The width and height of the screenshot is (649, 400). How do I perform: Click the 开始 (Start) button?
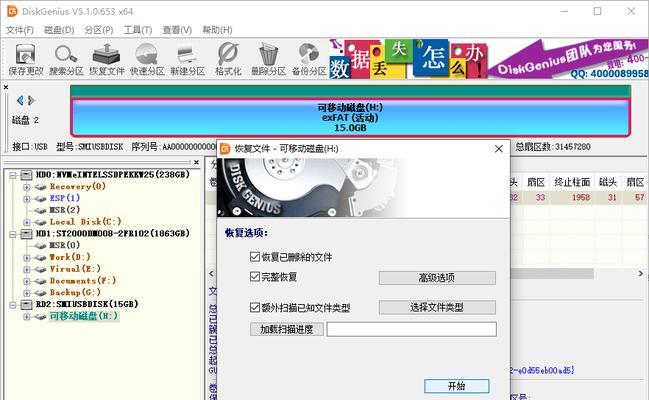pos(455,386)
